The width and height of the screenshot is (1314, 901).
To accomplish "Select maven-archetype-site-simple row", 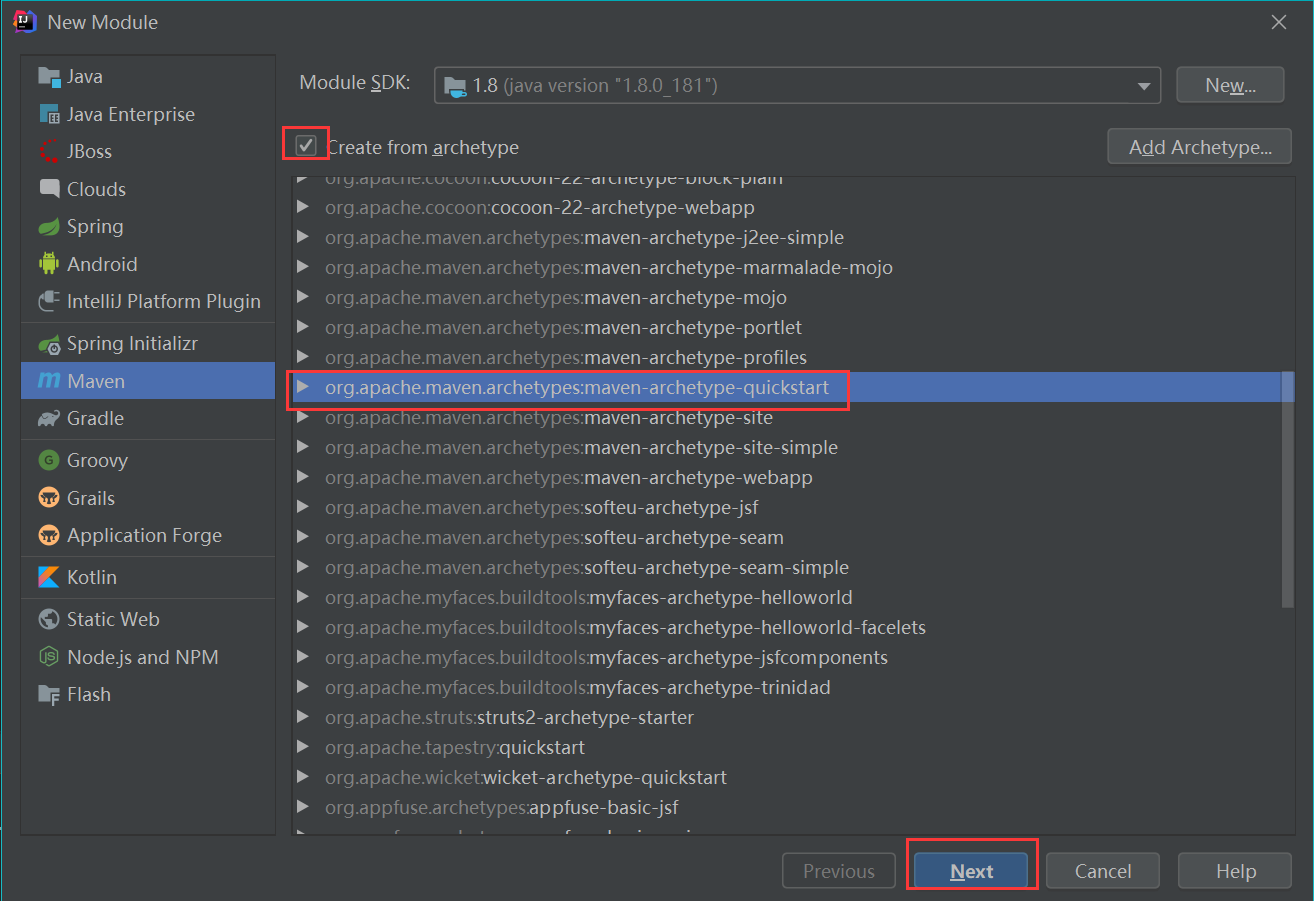I will [787, 447].
